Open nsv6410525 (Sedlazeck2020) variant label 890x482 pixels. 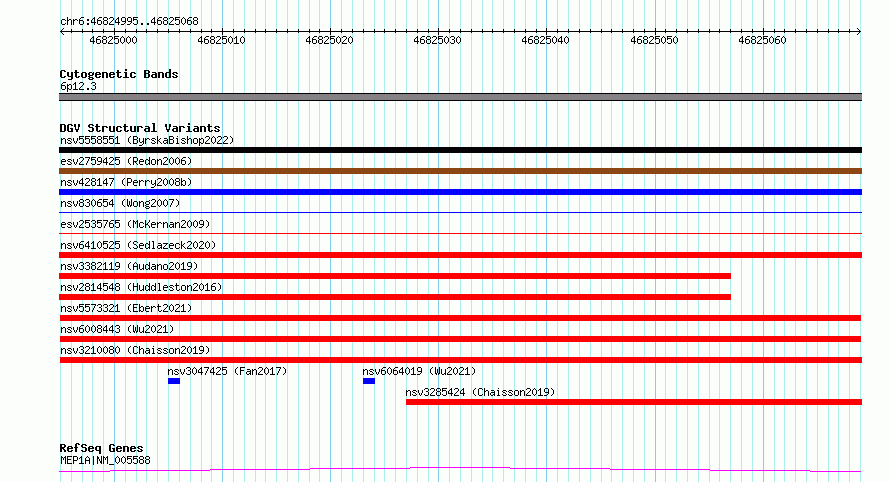pyautogui.click(x=138, y=245)
